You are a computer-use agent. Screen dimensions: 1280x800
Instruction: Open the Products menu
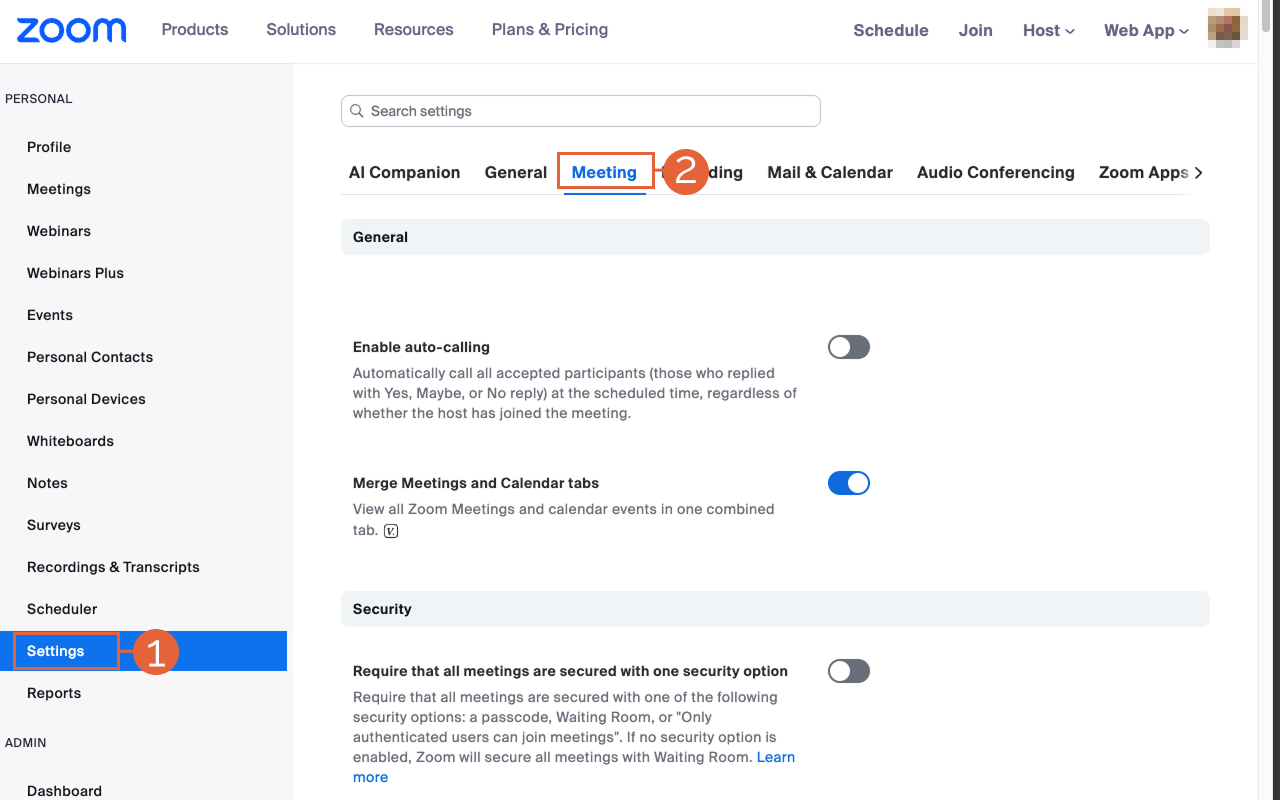pos(194,30)
